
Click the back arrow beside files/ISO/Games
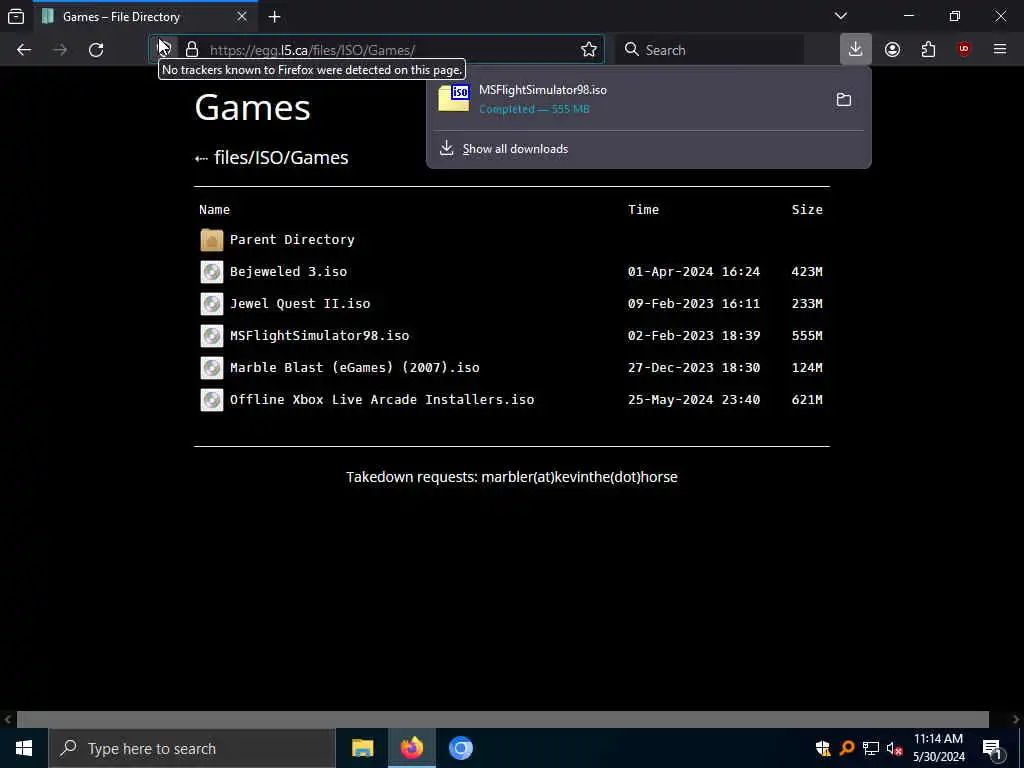[201, 158]
